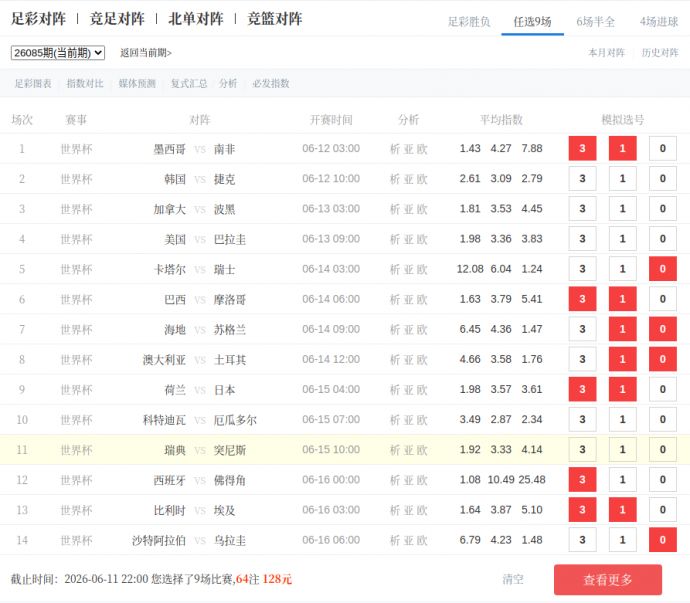Expand the 26085期 issue dropdown

tap(58, 53)
